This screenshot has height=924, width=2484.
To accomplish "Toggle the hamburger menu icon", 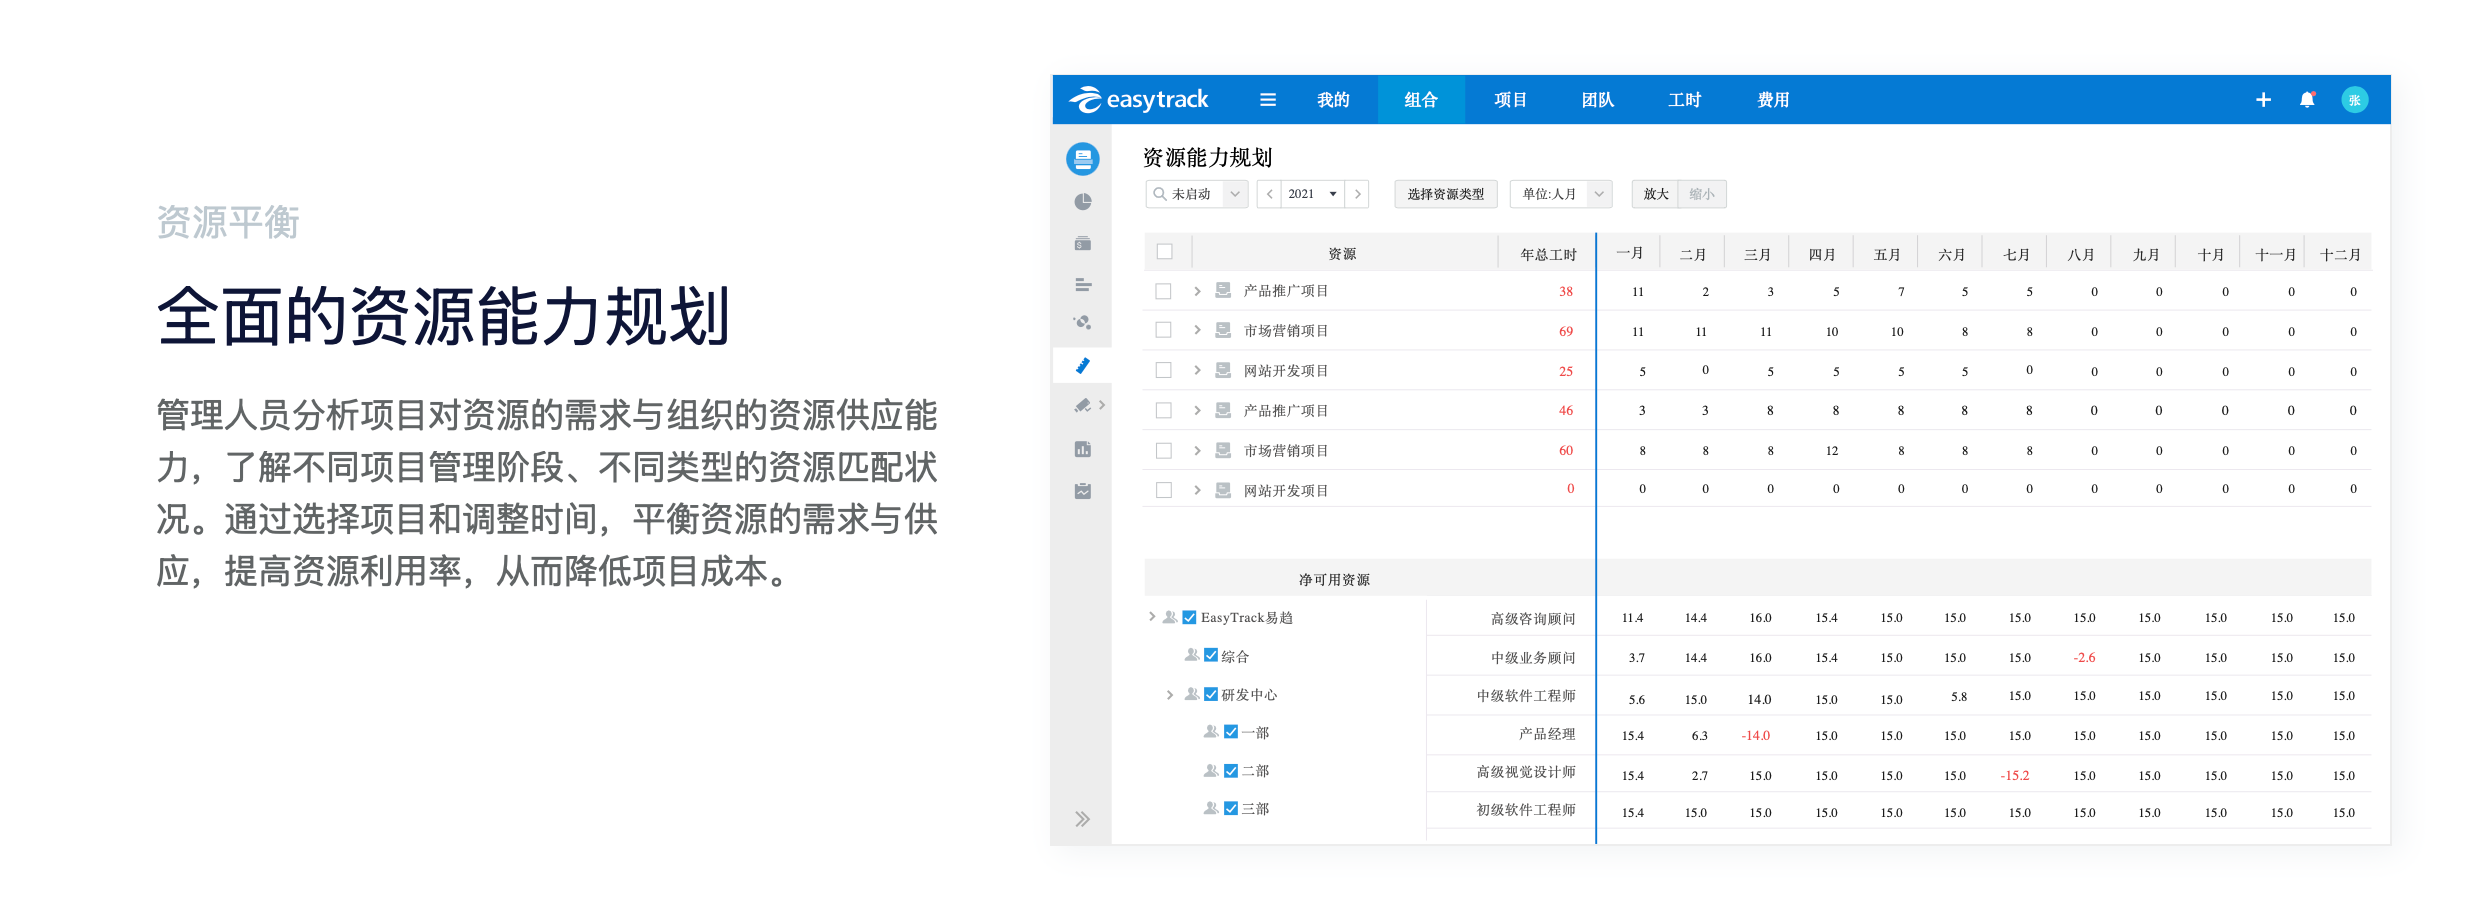I will [x=1267, y=100].
